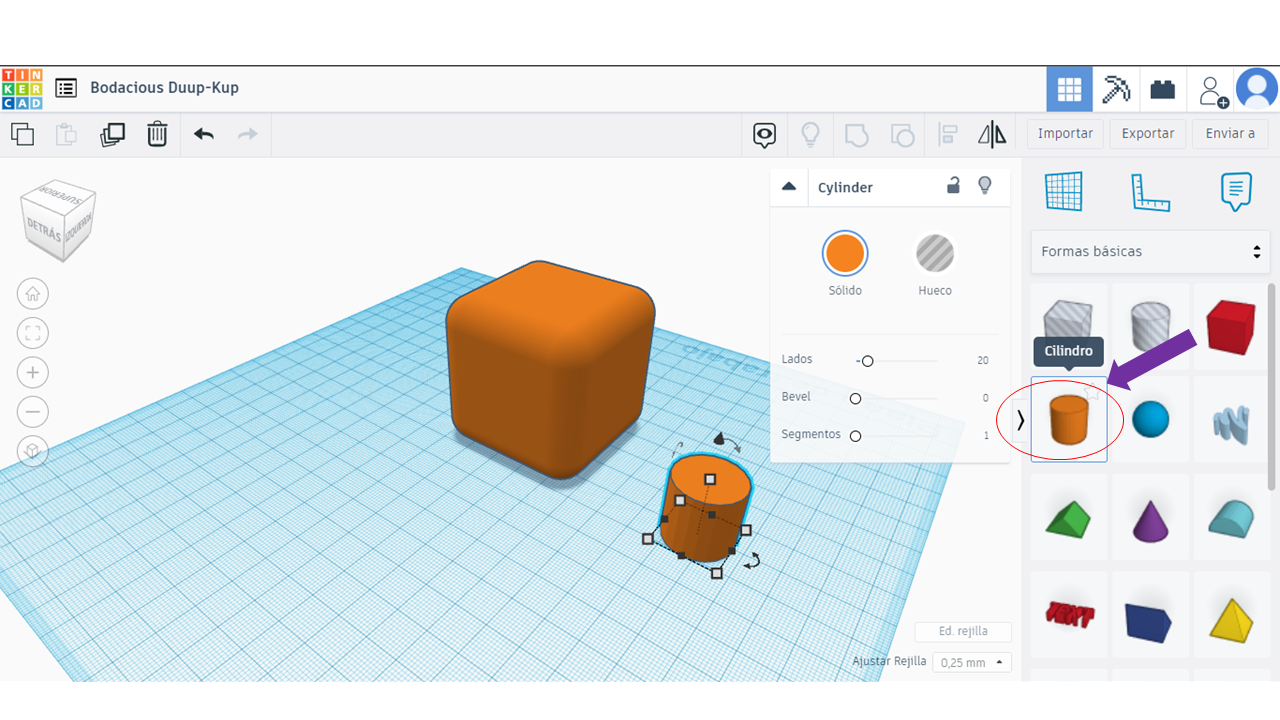Pick the Scribble shape
The height and width of the screenshot is (720, 1280).
tap(1231, 420)
